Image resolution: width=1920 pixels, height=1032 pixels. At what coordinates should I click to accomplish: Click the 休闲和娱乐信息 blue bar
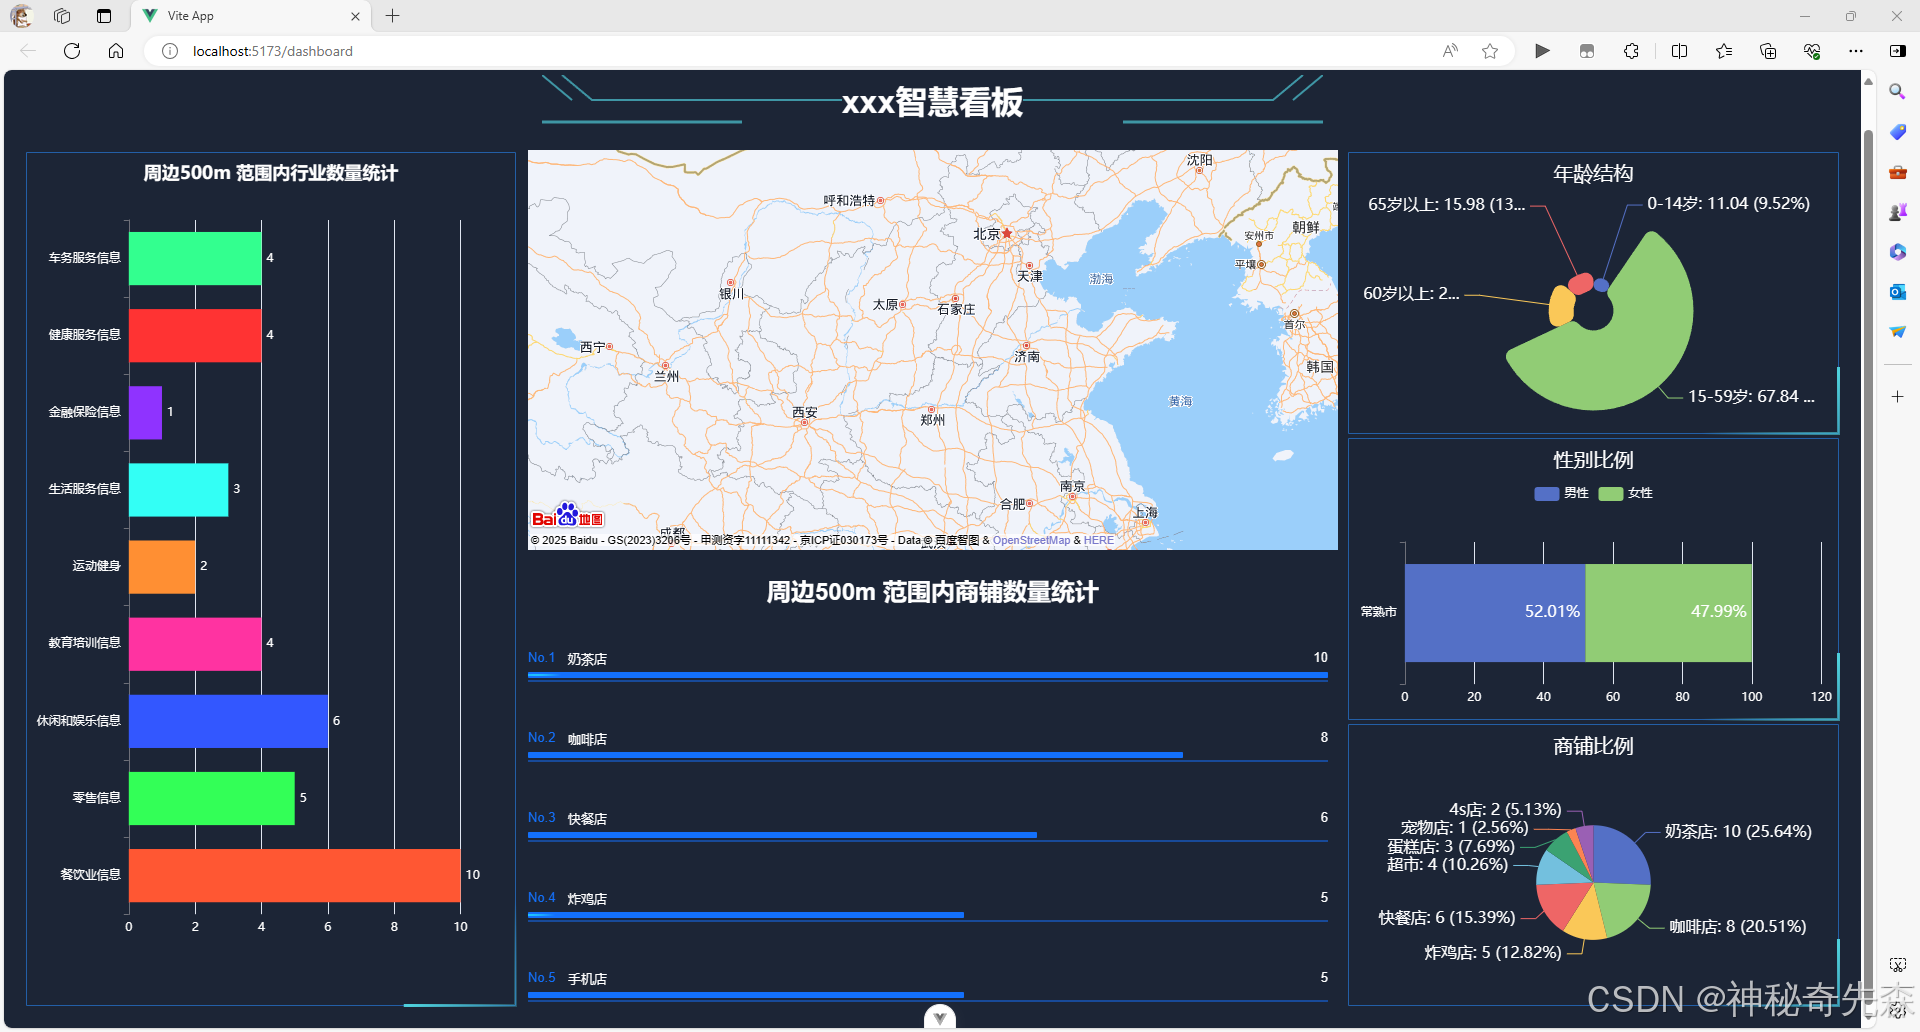pyautogui.click(x=228, y=721)
